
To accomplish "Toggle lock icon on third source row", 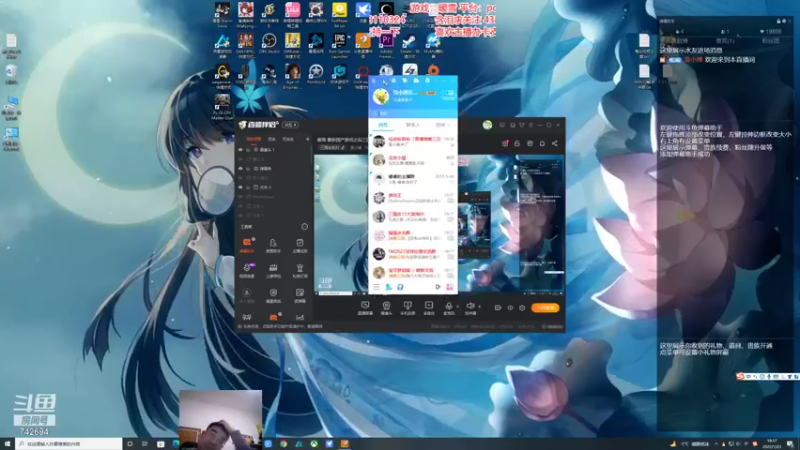I will [248, 168].
